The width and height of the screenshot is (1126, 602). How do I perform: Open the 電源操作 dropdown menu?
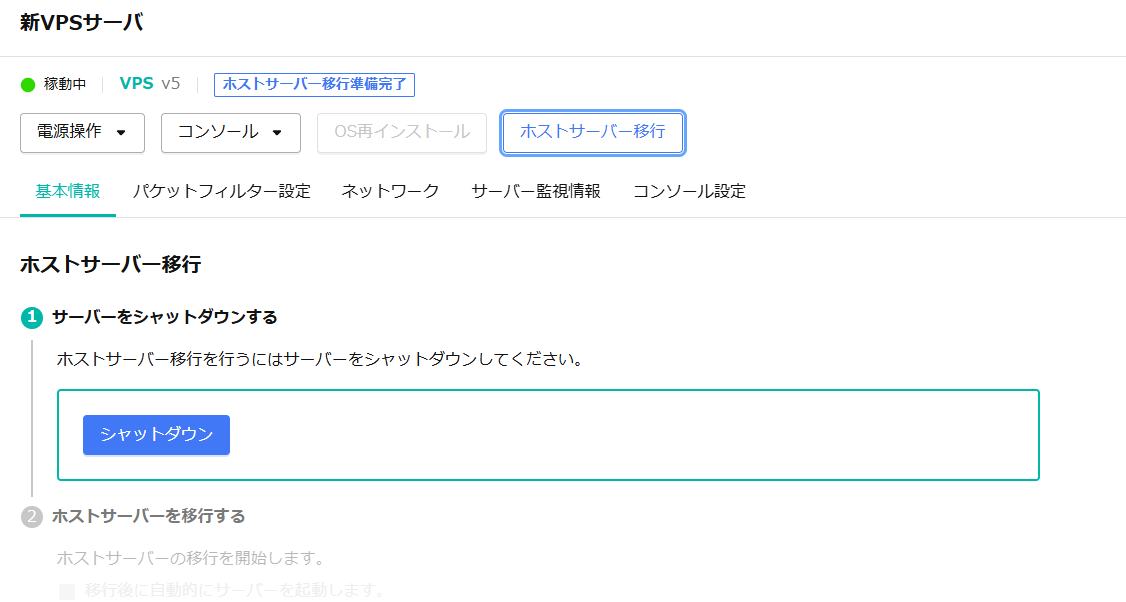tap(82, 133)
